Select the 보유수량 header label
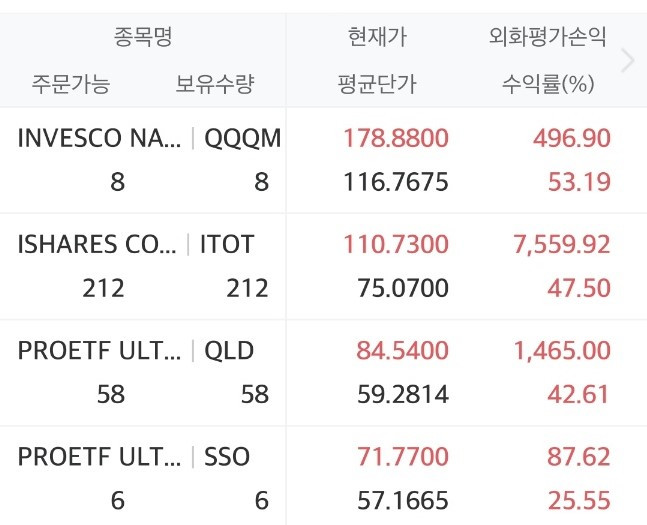This screenshot has width=647, height=525. point(214,83)
